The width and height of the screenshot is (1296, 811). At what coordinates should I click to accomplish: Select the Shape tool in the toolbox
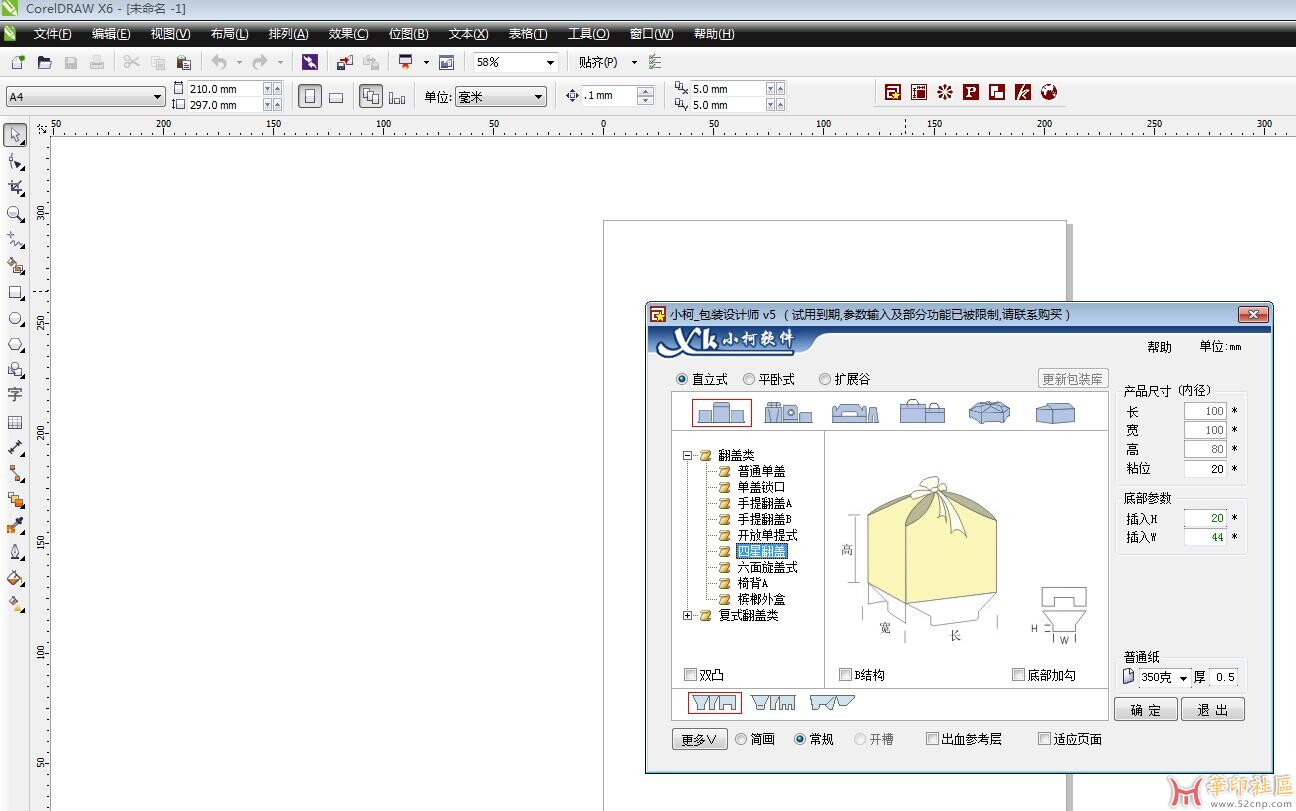tap(15, 161)
